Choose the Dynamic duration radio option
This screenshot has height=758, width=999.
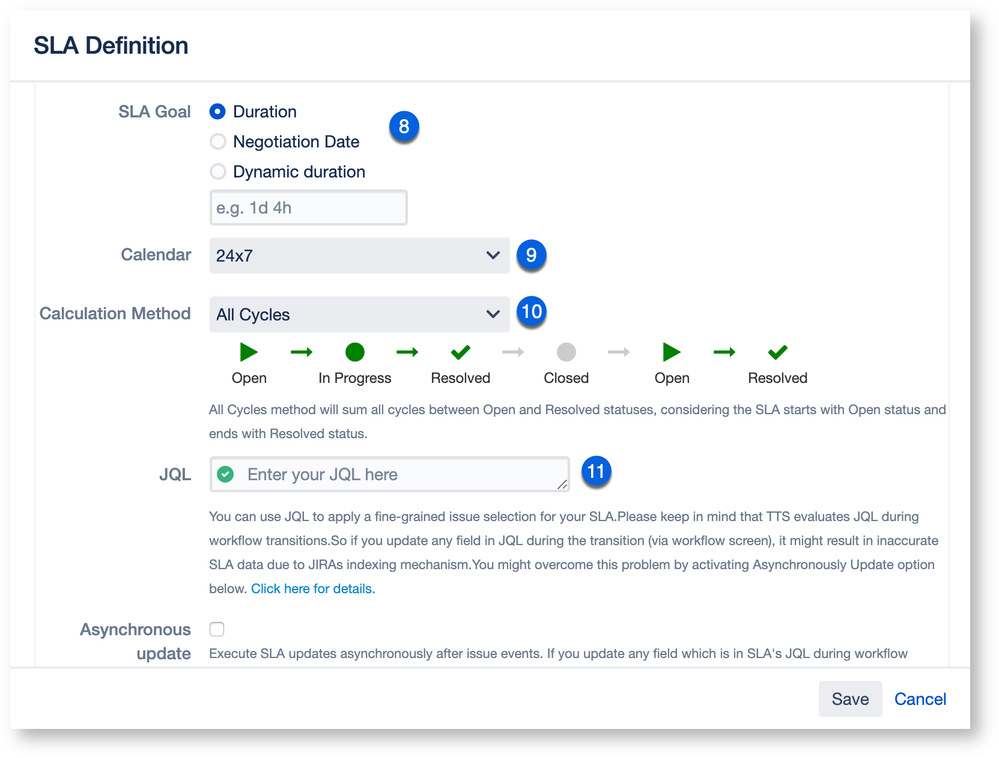point(218,171)
